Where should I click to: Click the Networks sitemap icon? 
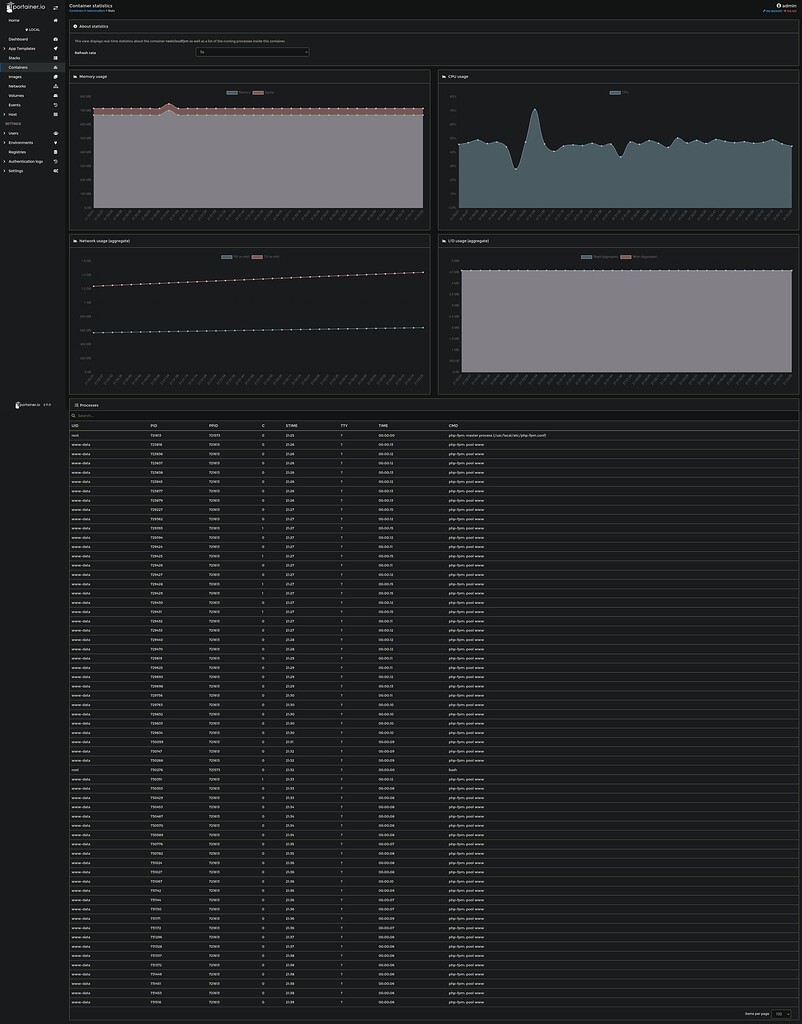(56, 86)
